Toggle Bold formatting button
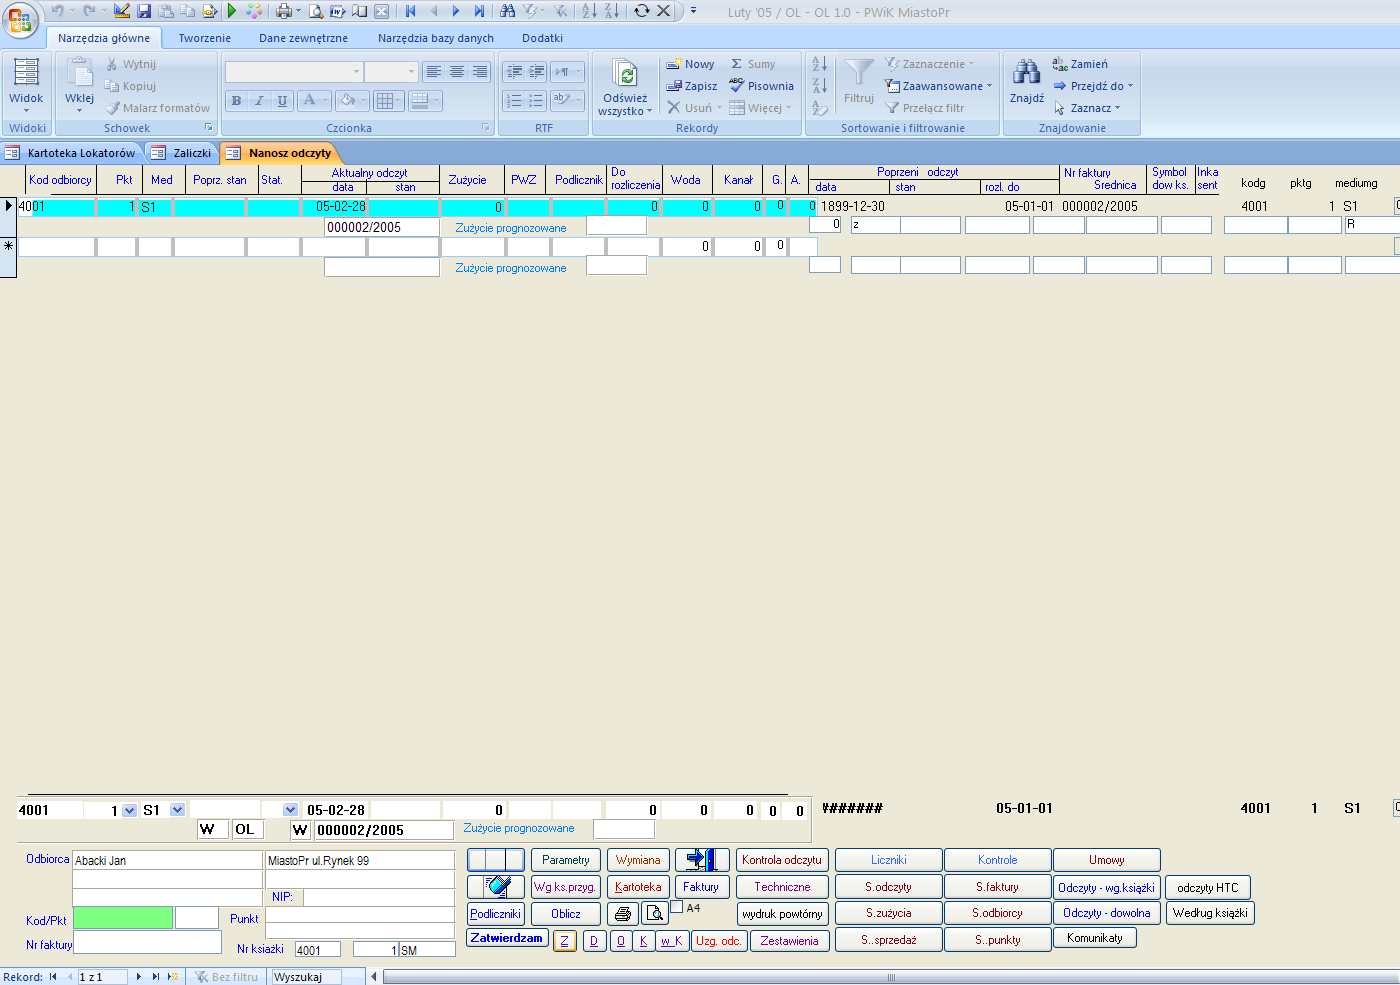1400x985 pixels. (236, 100)
